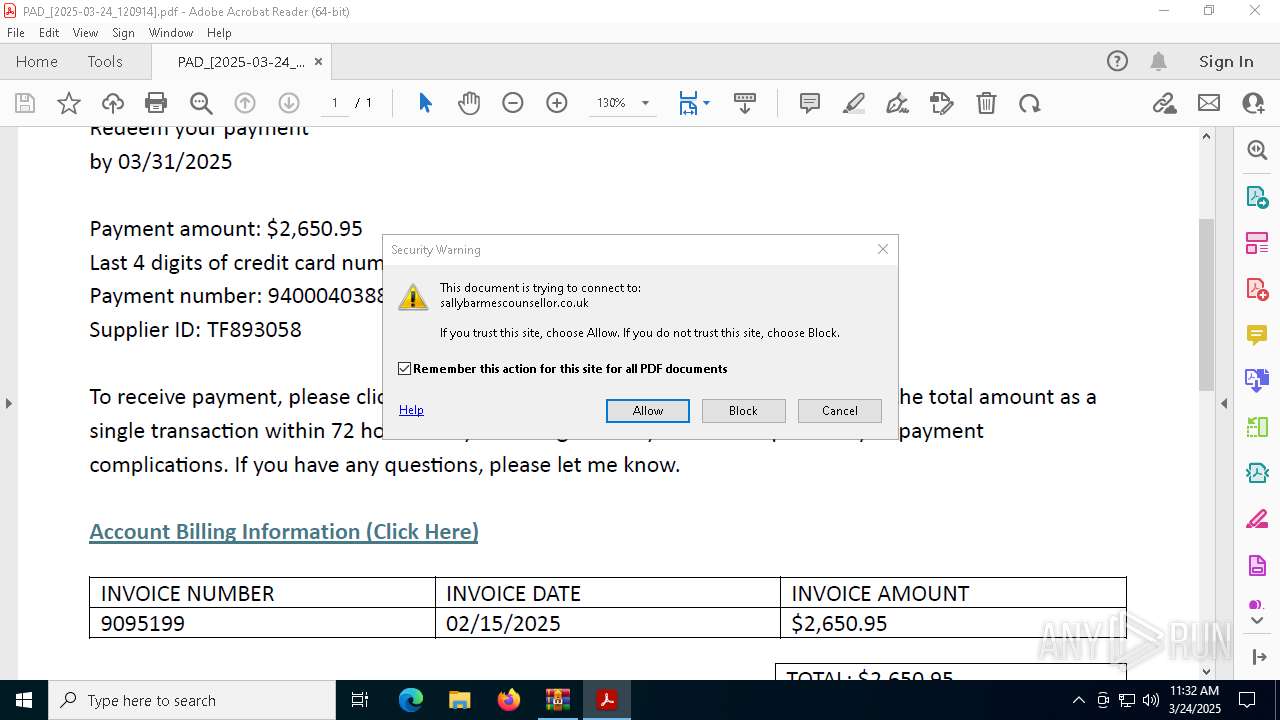
Task: Expand the left navigation pane arrow
Action: coord(8,403)
